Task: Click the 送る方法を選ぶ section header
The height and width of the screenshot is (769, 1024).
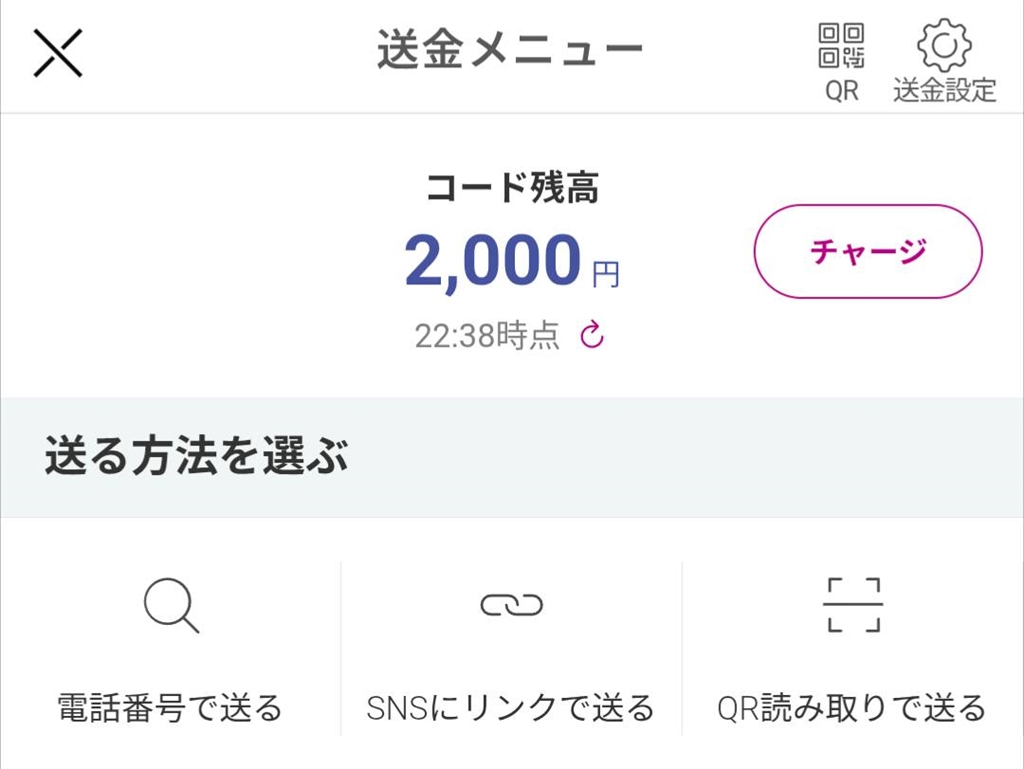Action: [197, 457]
